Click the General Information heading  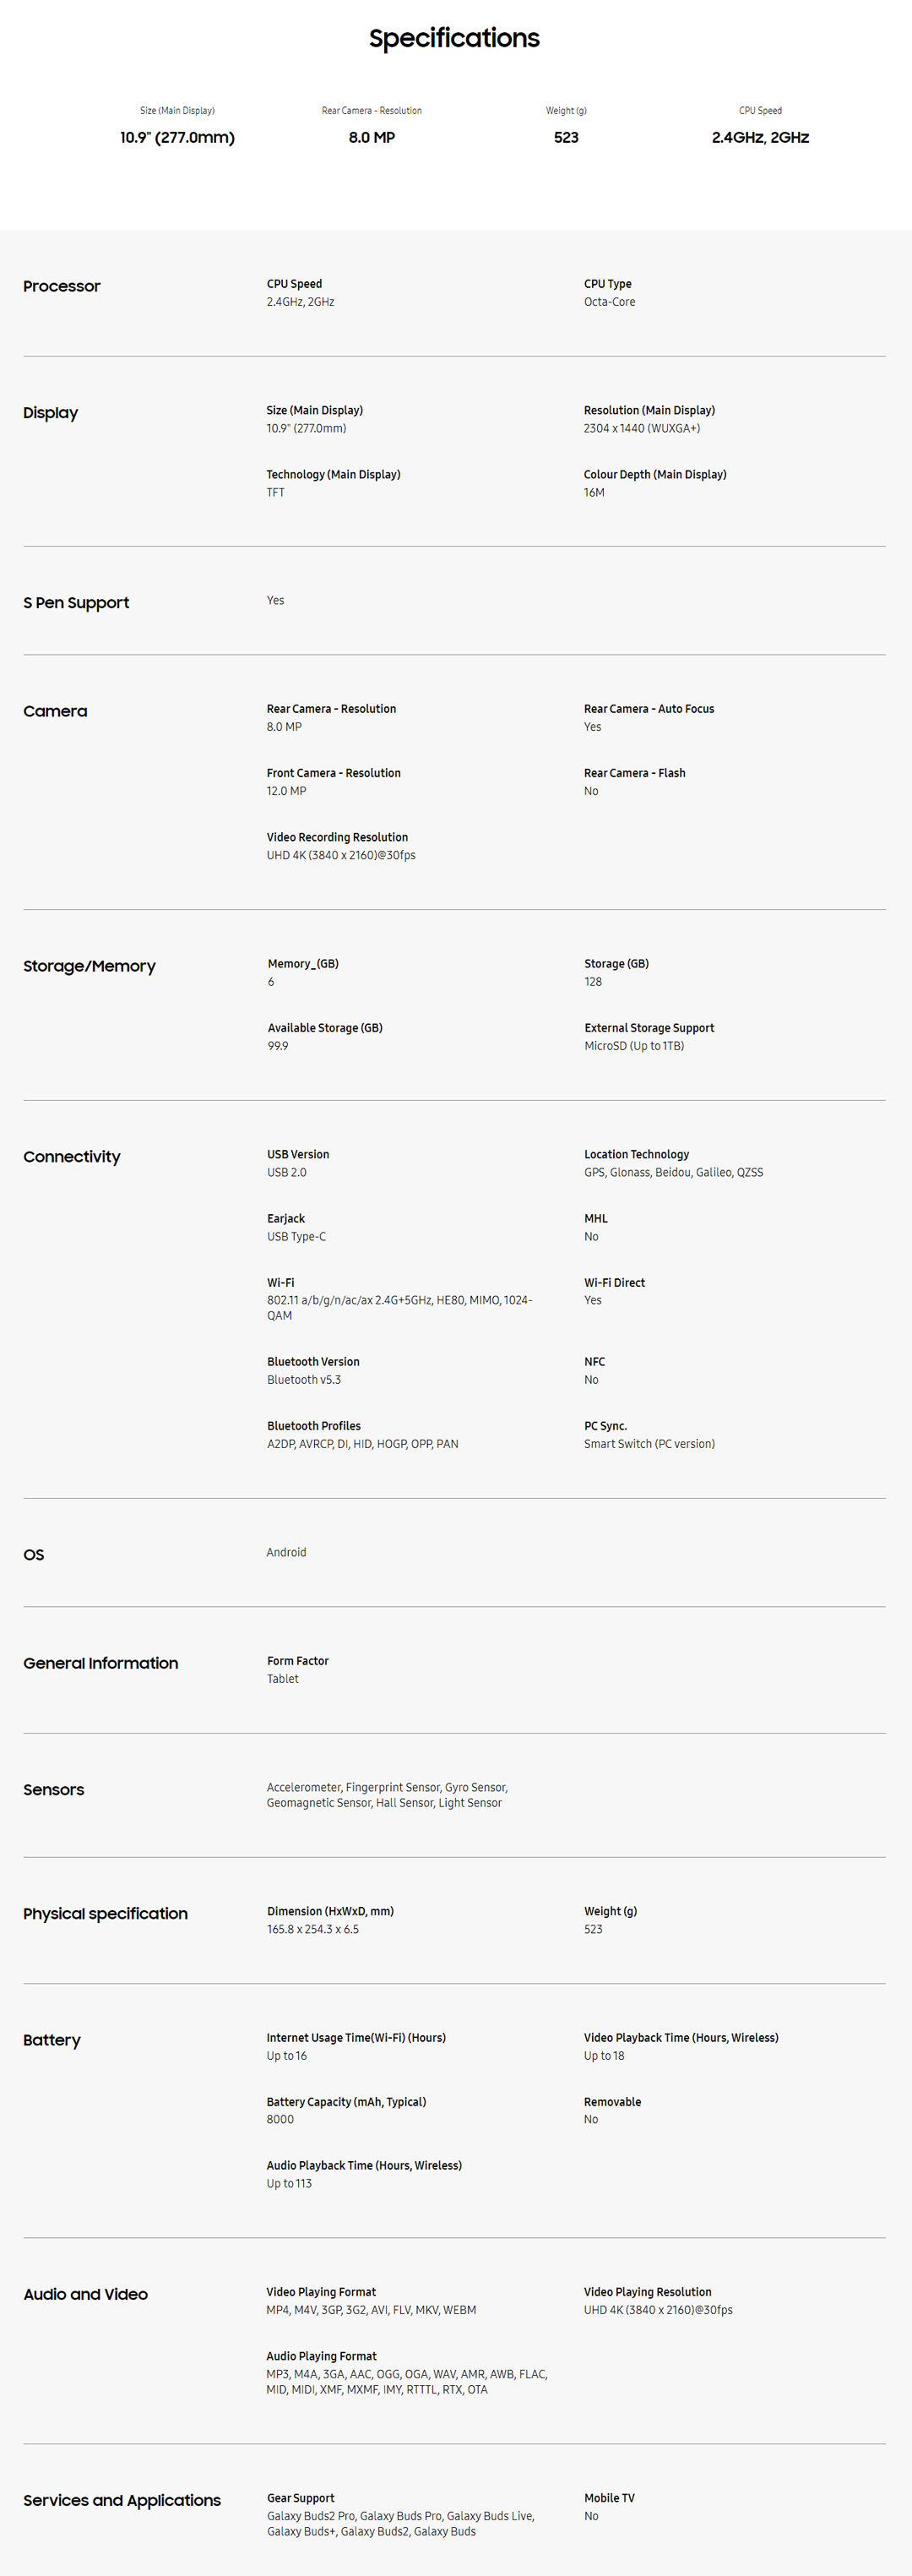coord(101,1663)
